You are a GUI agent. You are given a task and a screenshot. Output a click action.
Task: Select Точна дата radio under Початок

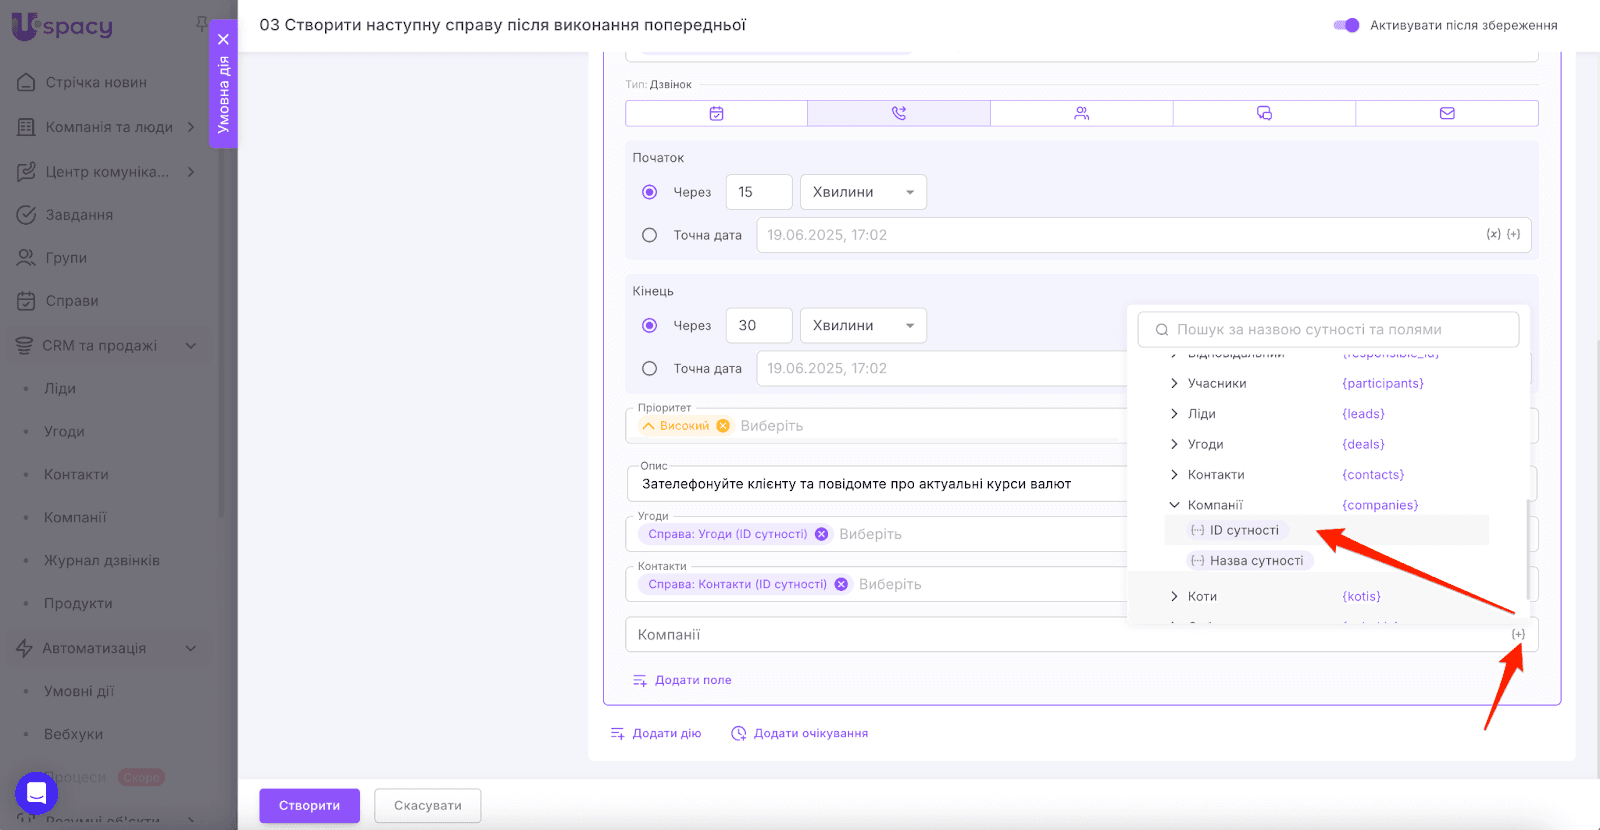[650, 235]
